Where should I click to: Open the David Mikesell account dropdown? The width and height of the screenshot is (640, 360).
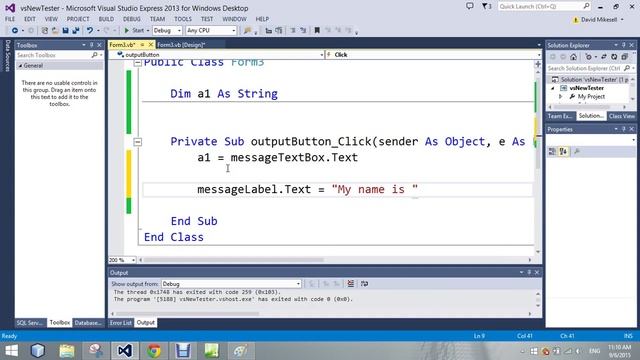pyautogui.click(x=599, y=20)
